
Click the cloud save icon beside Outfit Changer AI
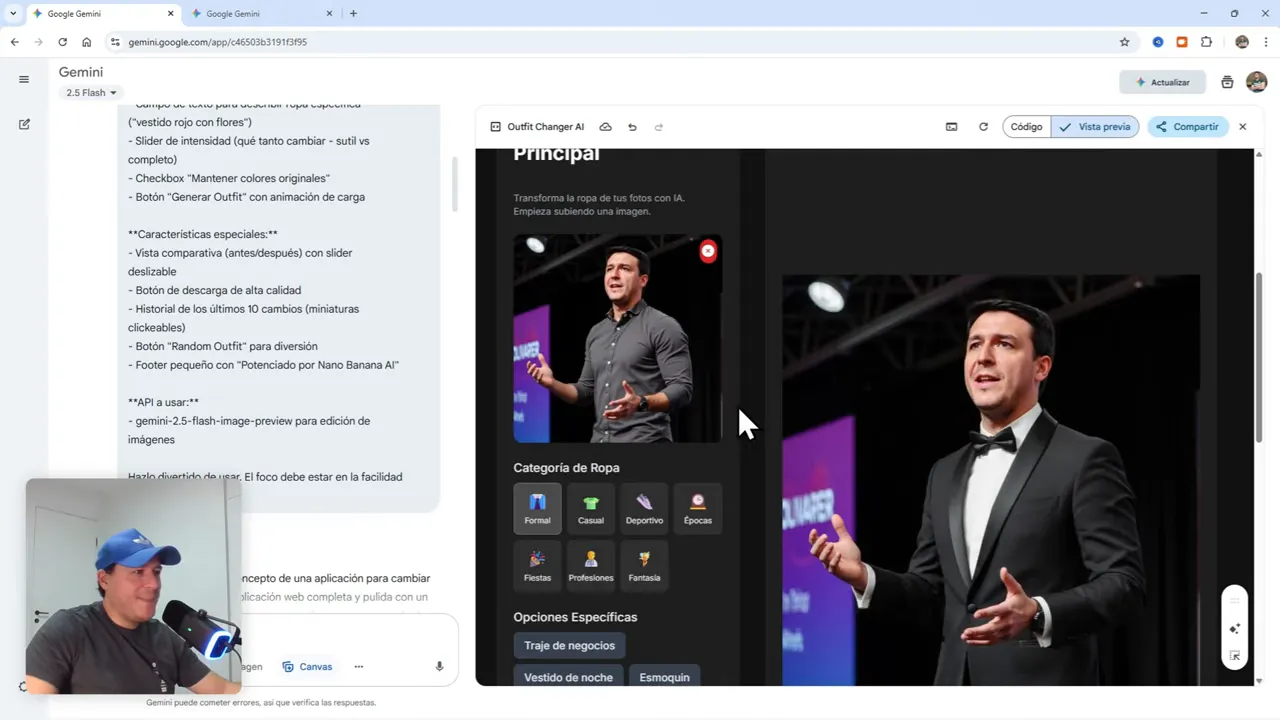tap(605, 127)
